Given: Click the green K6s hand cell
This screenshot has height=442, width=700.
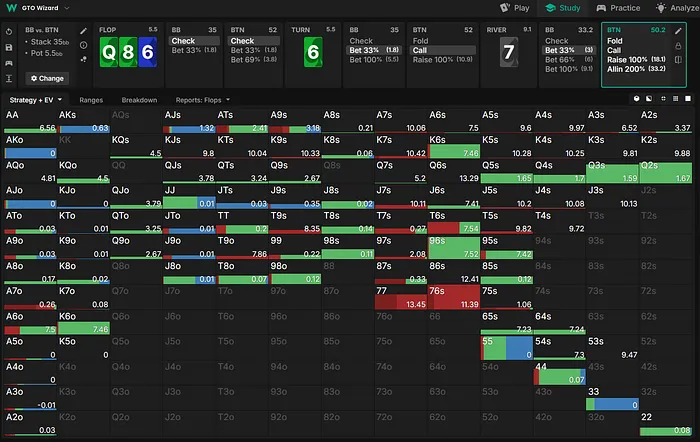Looking at the screenshot, I should pyautogui.click(x=454, y=146).
